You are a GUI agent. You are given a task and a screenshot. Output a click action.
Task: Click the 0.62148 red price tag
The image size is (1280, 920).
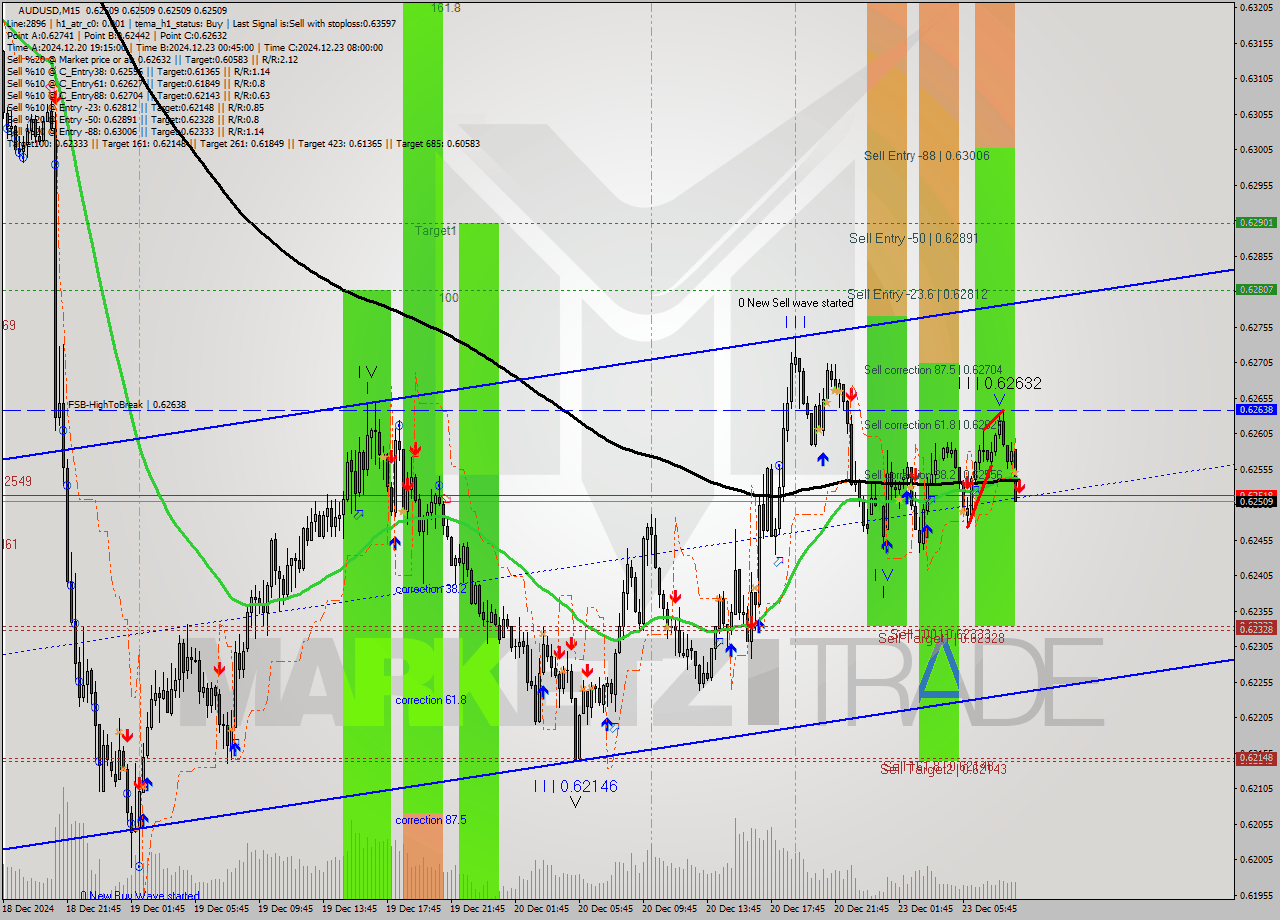click(x=1256, y=758)
